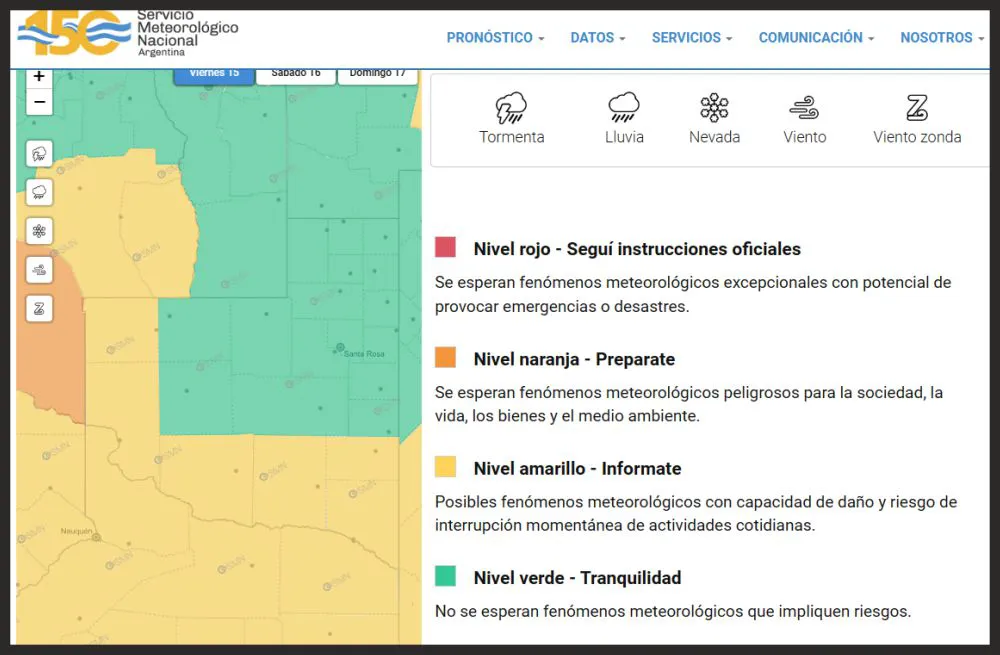Image resolution: width=1000 pixels, height=655 pixels.
Task: Zoom out of the map with minus button
Action: click(x=39, y=102)
